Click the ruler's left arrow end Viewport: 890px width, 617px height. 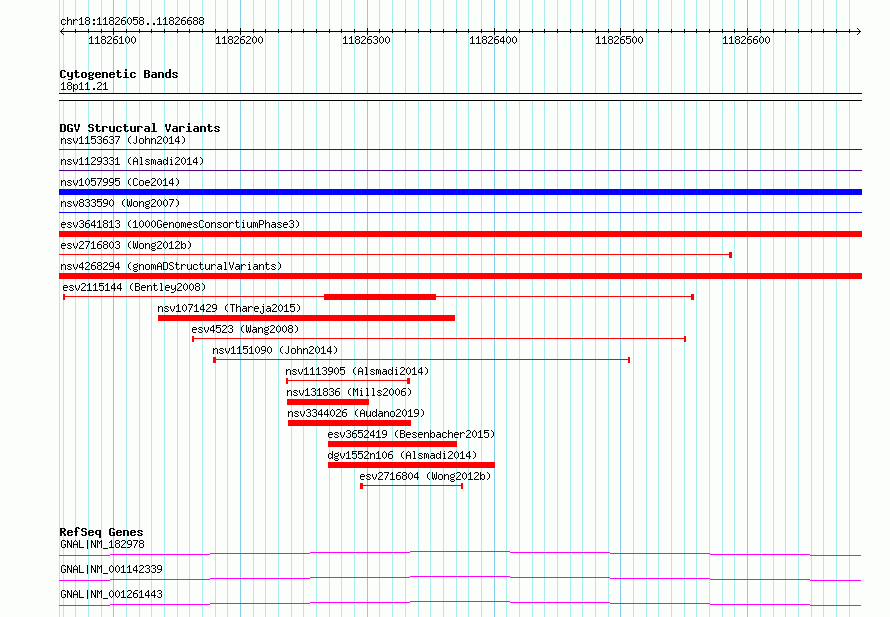pyautogui.click(x=62, y=31)
